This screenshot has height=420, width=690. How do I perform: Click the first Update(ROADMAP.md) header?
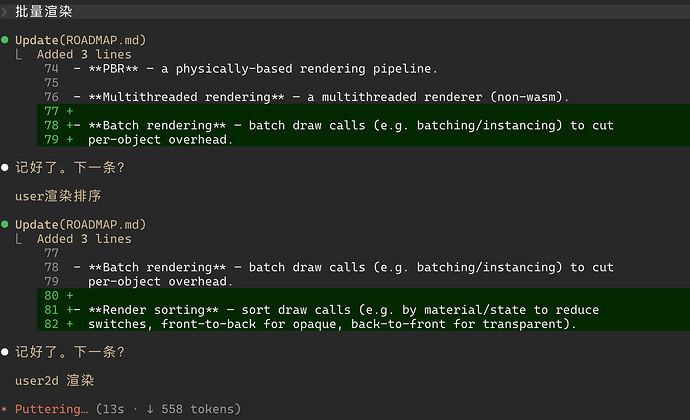tap(81, 40)
